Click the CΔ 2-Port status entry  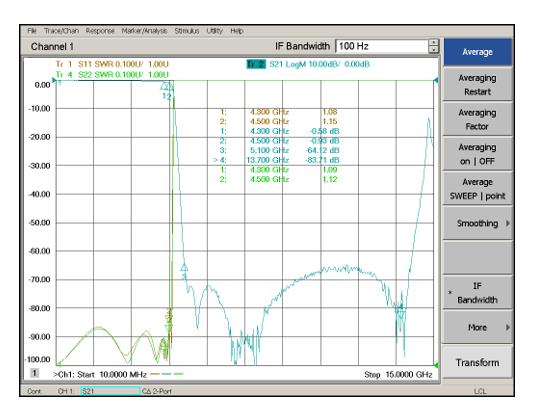click(157, 391)
